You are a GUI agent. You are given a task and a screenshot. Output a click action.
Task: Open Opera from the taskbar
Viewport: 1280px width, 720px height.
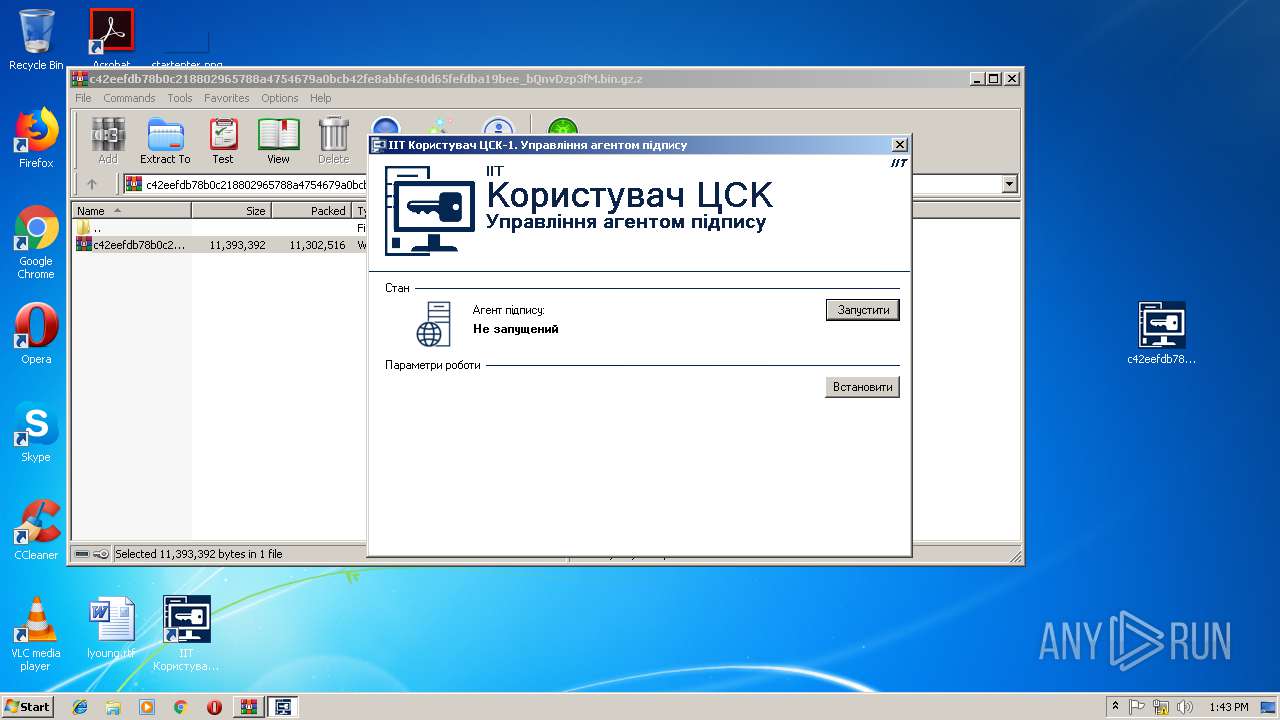pyautogui.click(x=214, y=707)
